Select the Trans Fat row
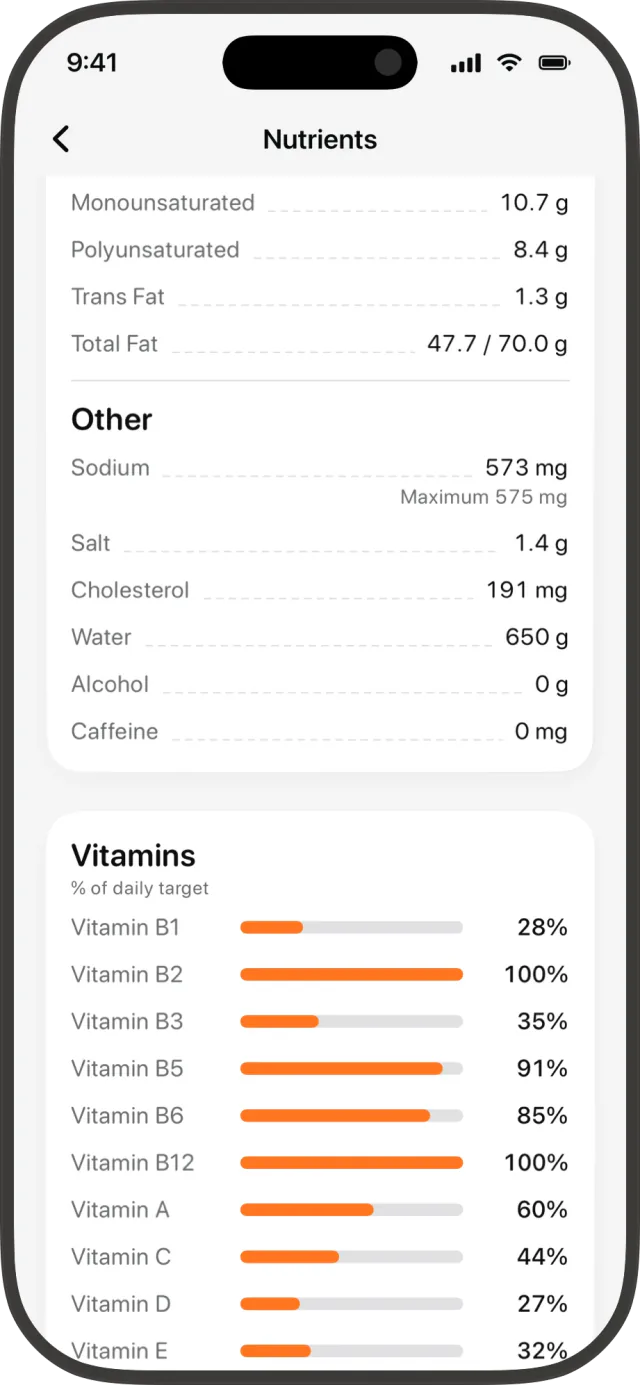This screenshot has width=640, height=1385. click(320, 297)
